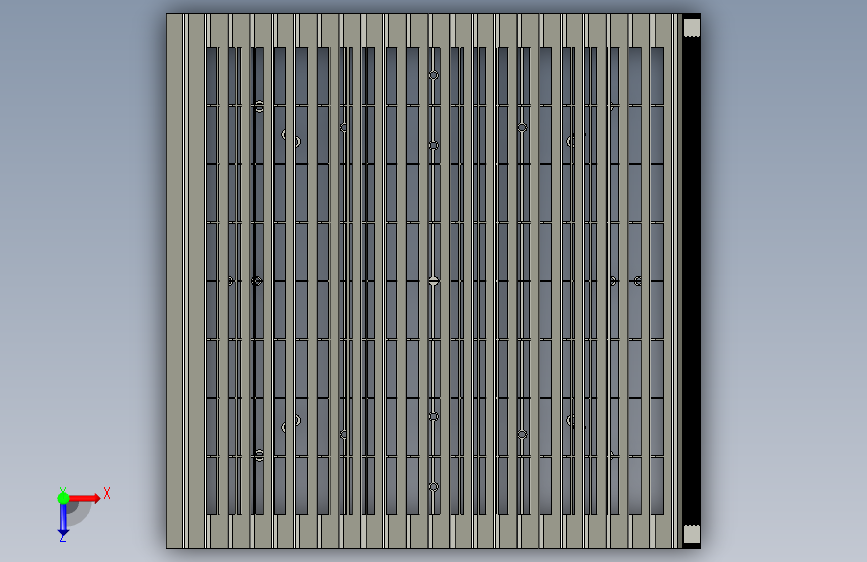The height and width of the screenshot is (562, 867).
Task: Select the small gray block at model's bottom-right corner
Action: (692, 534)
